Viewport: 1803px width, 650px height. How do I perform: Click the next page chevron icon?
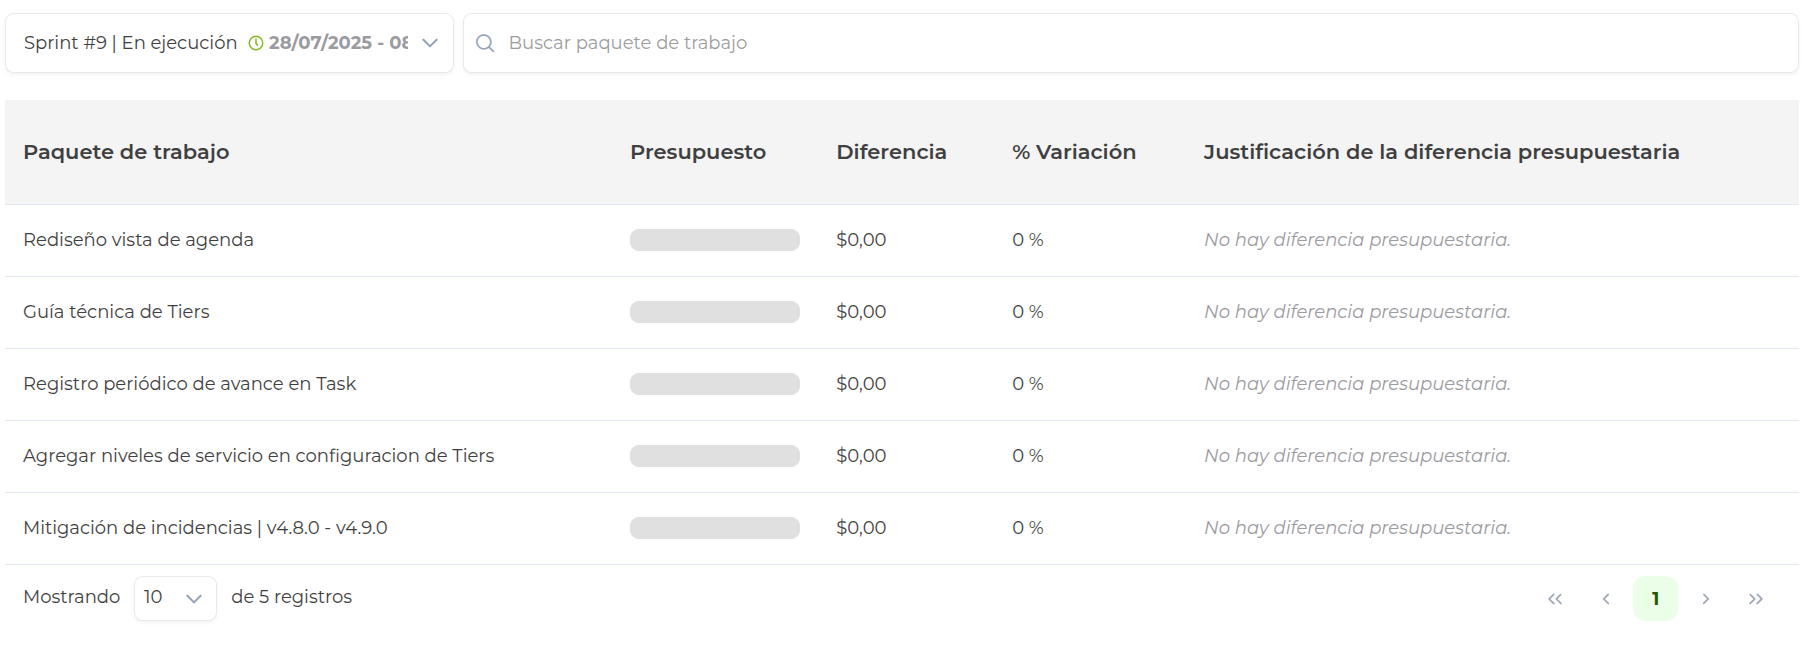1706,597
